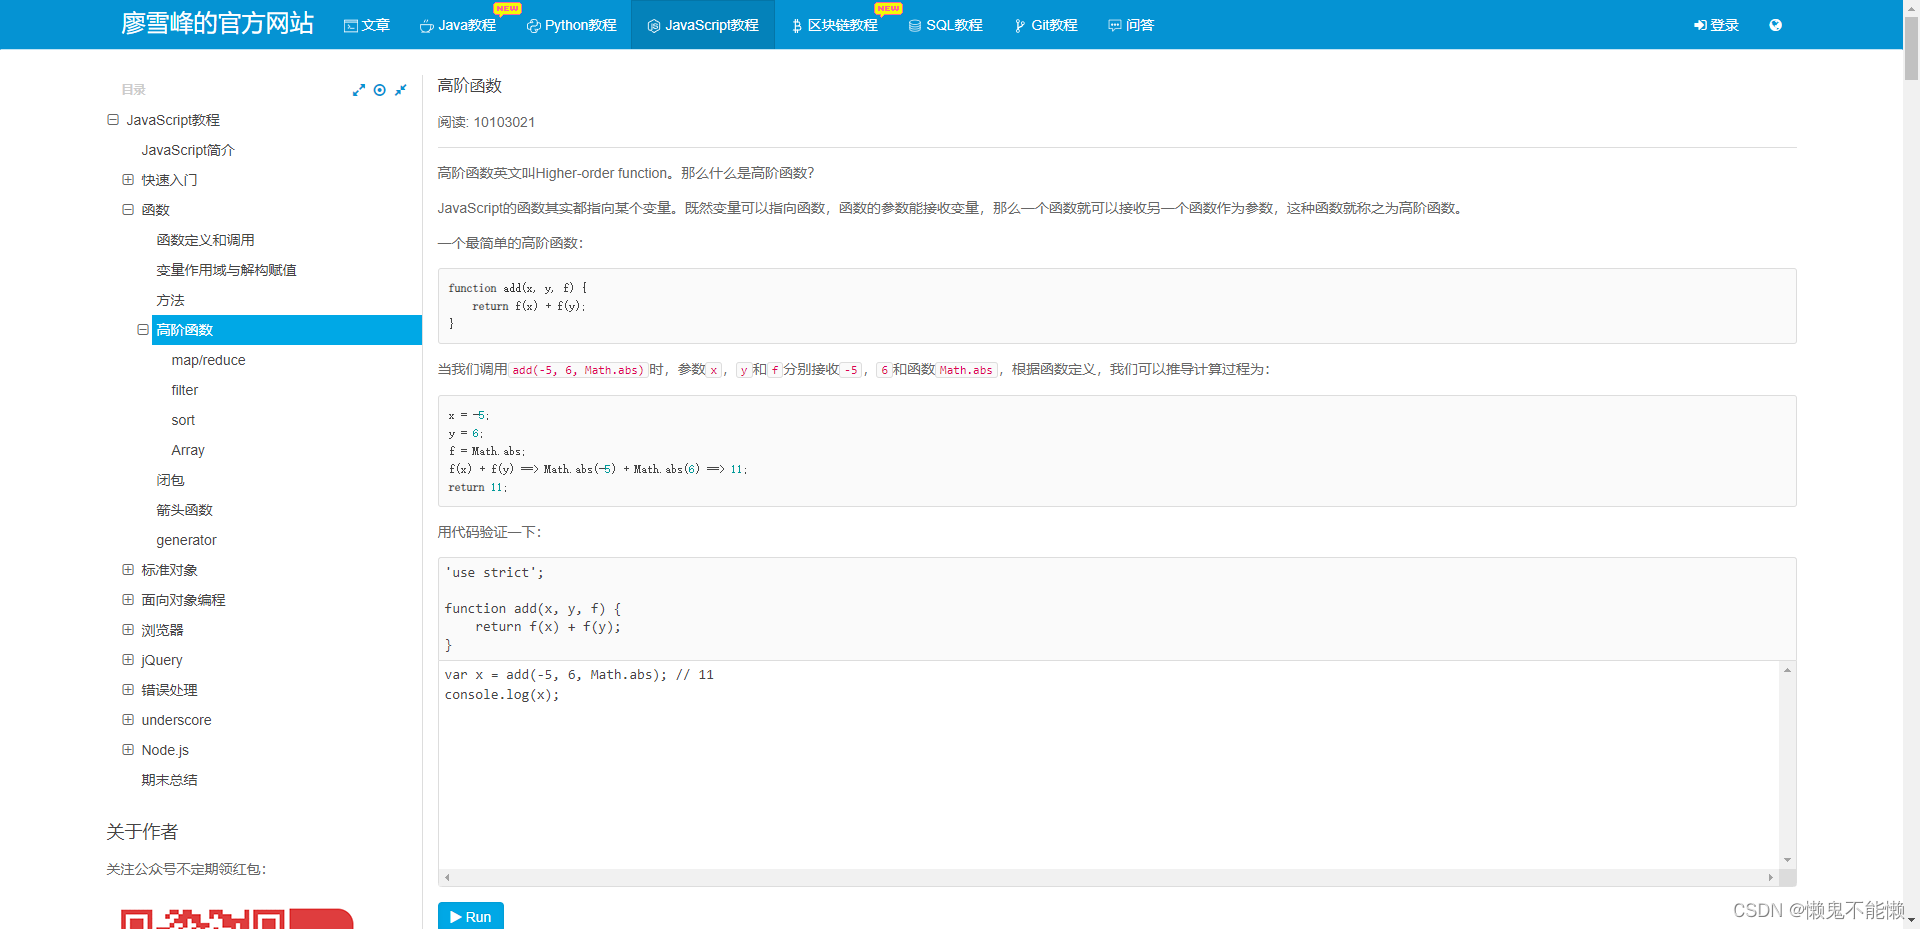Expand the 浏览器 tree node

point(128,630)
